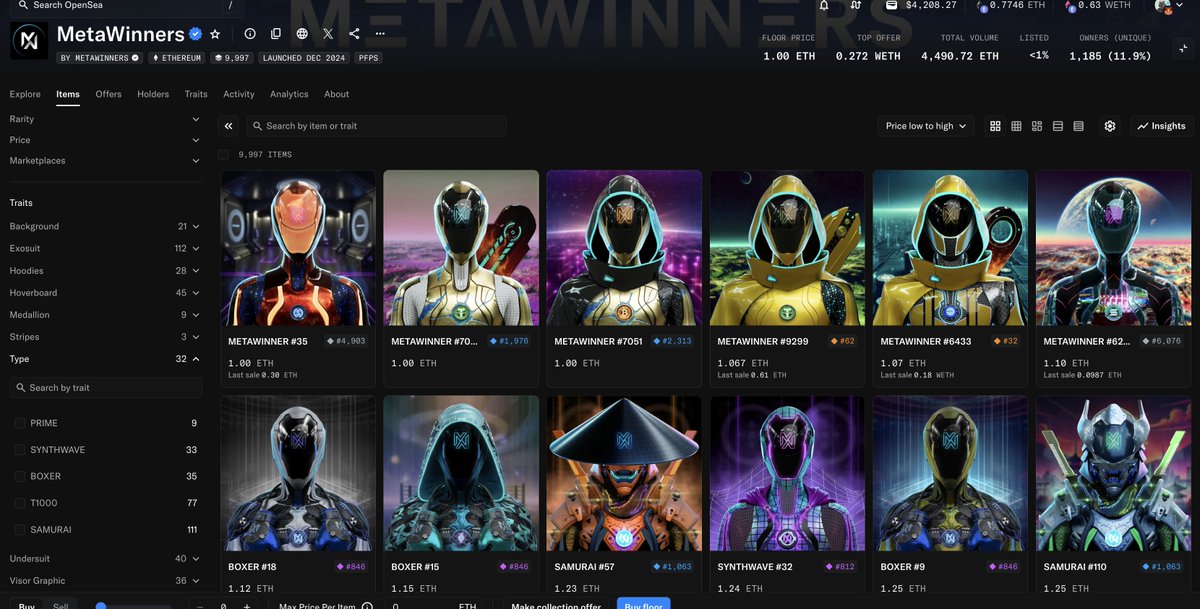Expand the Rarity filter
This screenshot has width=1200, height=609.
click(x=105, y=119)
